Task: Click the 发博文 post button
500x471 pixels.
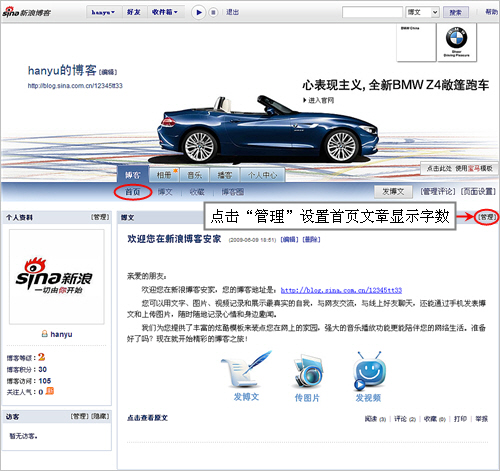Action: 393,192
